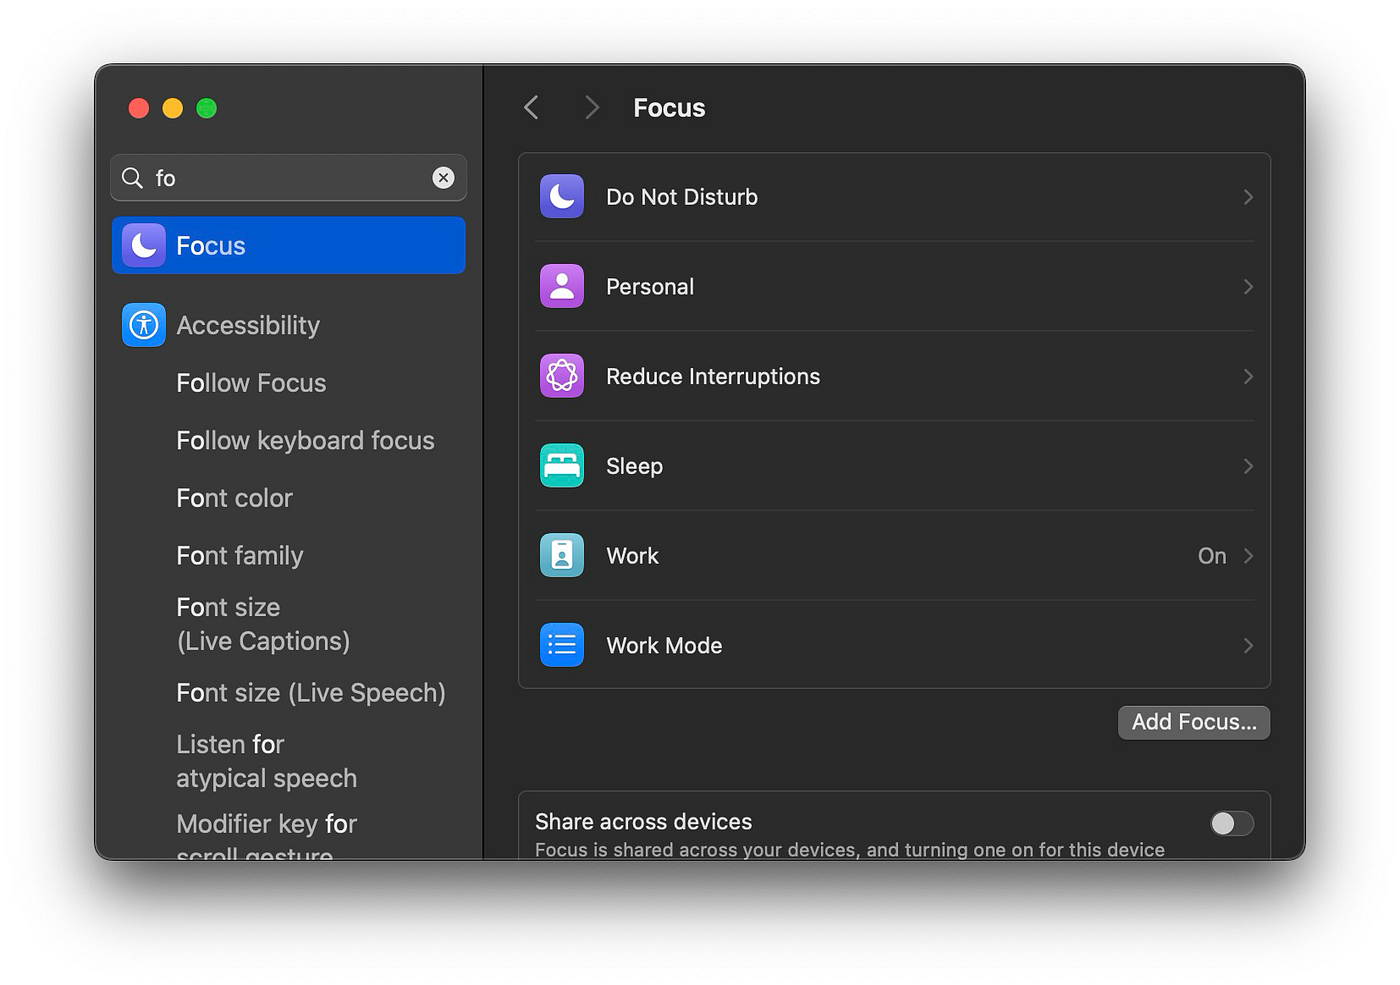Click the search magnifying glass icon
This screenshot has height=985, width=1400.
(132, 178)
